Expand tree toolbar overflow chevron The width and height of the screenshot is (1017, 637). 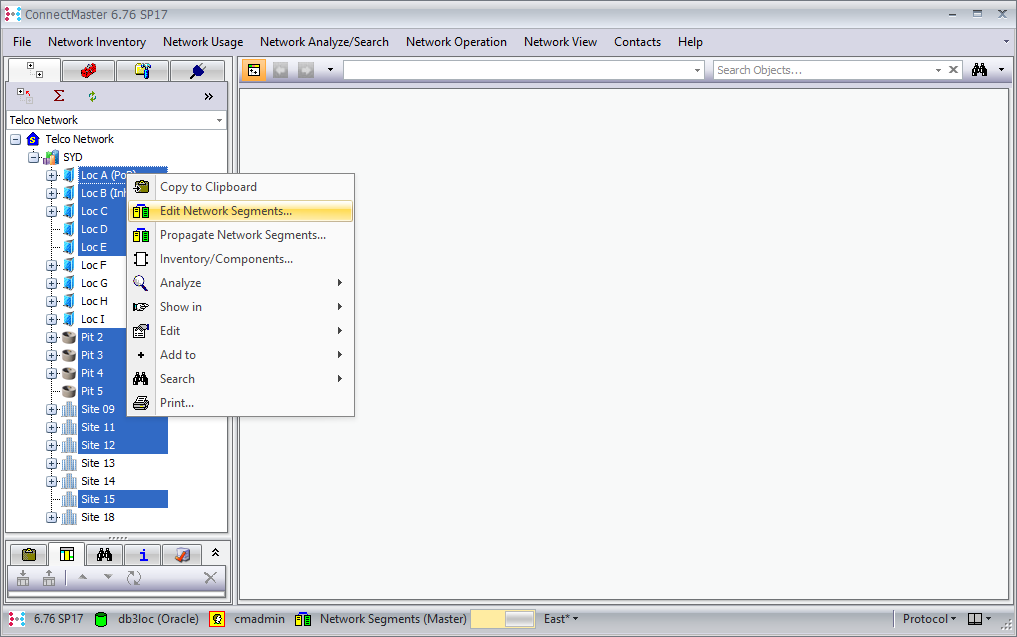click(x=208, y=96)
